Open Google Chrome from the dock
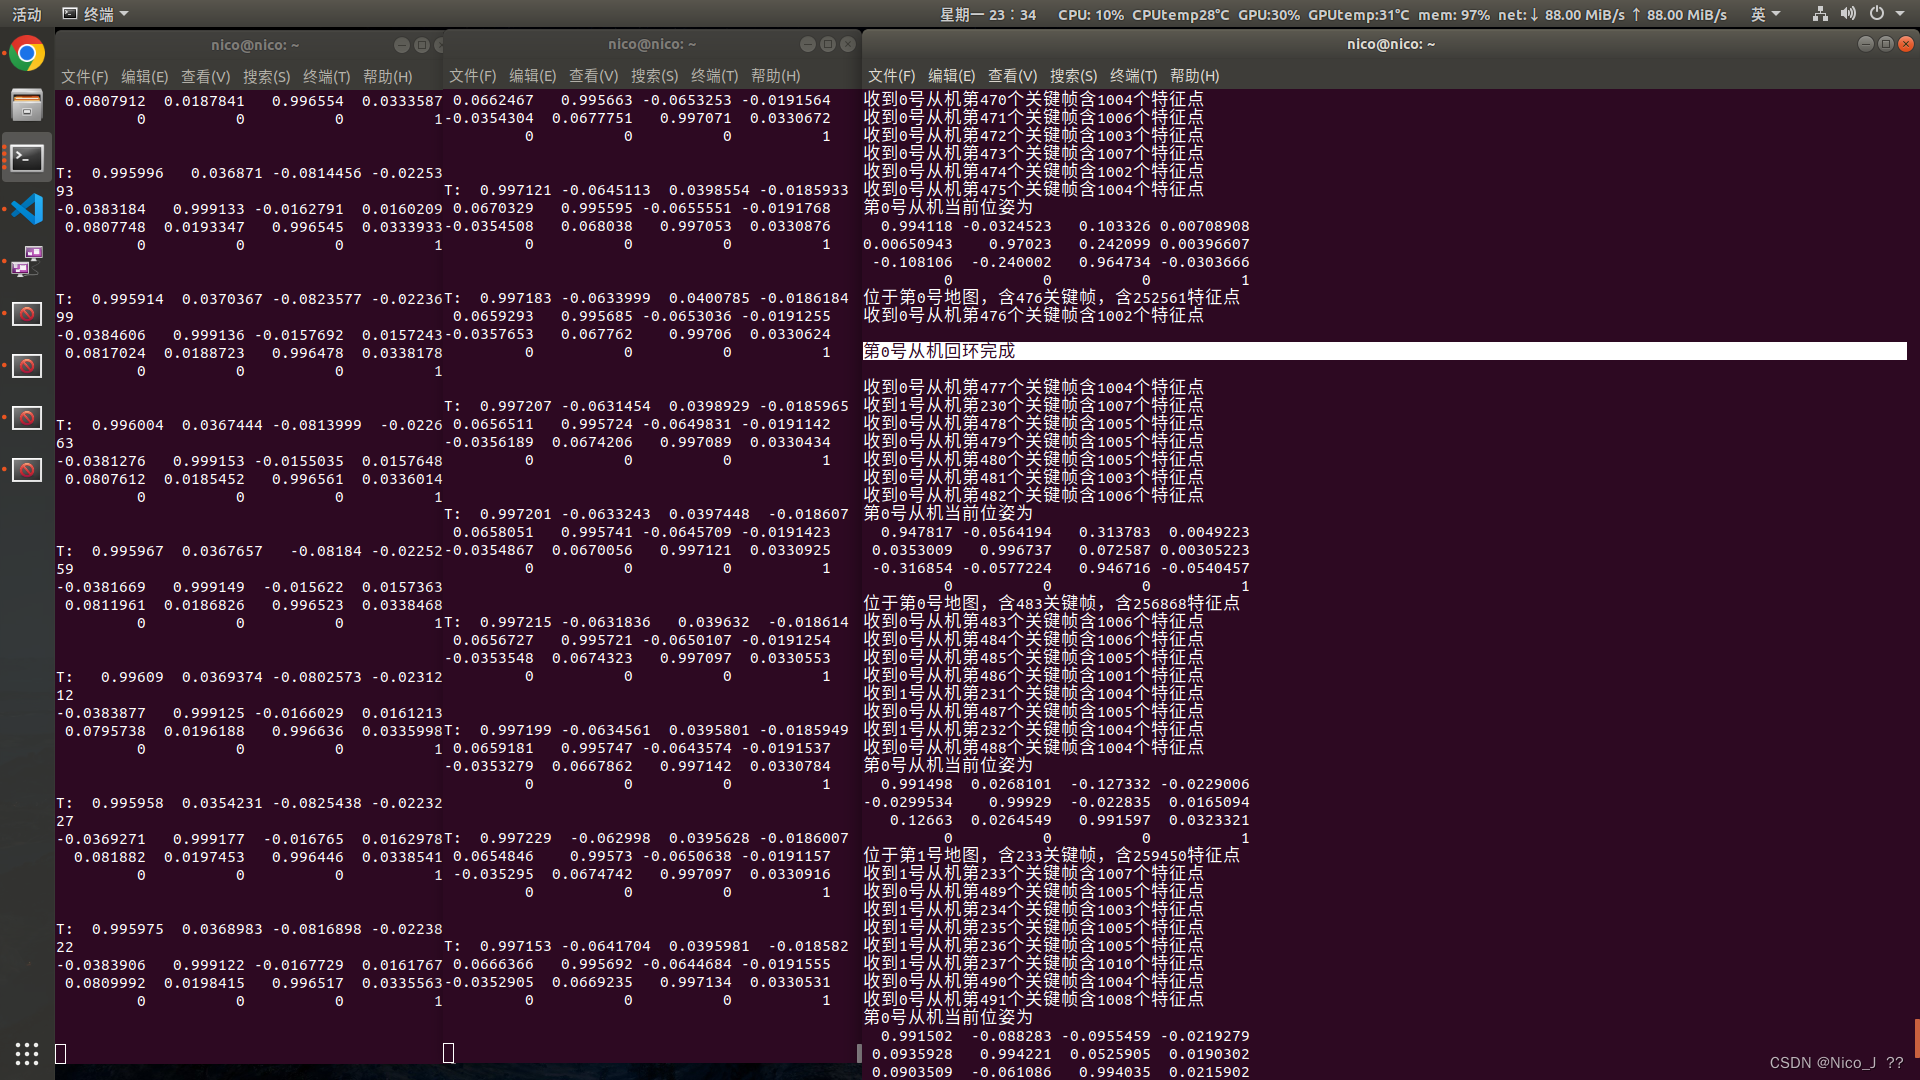Viewport: 1920px width, 1080px height. [27, 53]
